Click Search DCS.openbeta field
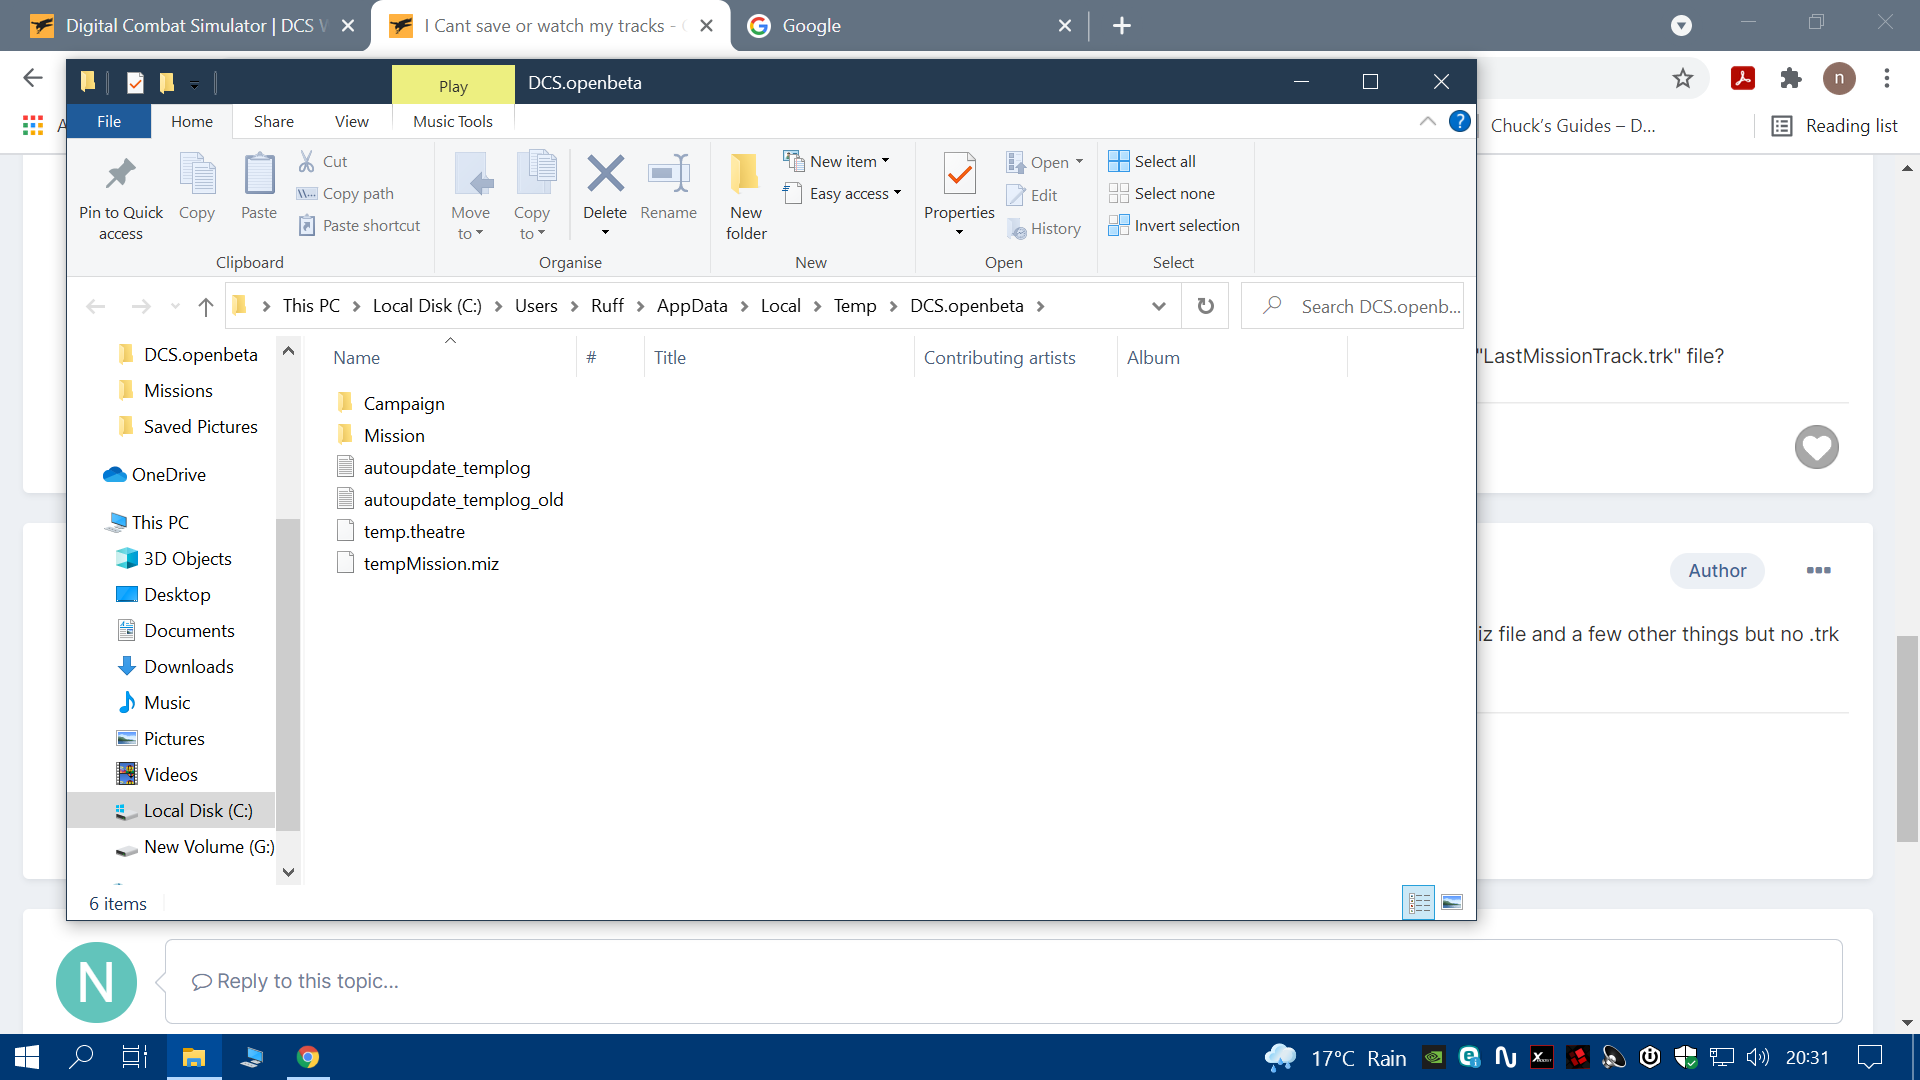1920x1080 pixels. point(1352,306)
